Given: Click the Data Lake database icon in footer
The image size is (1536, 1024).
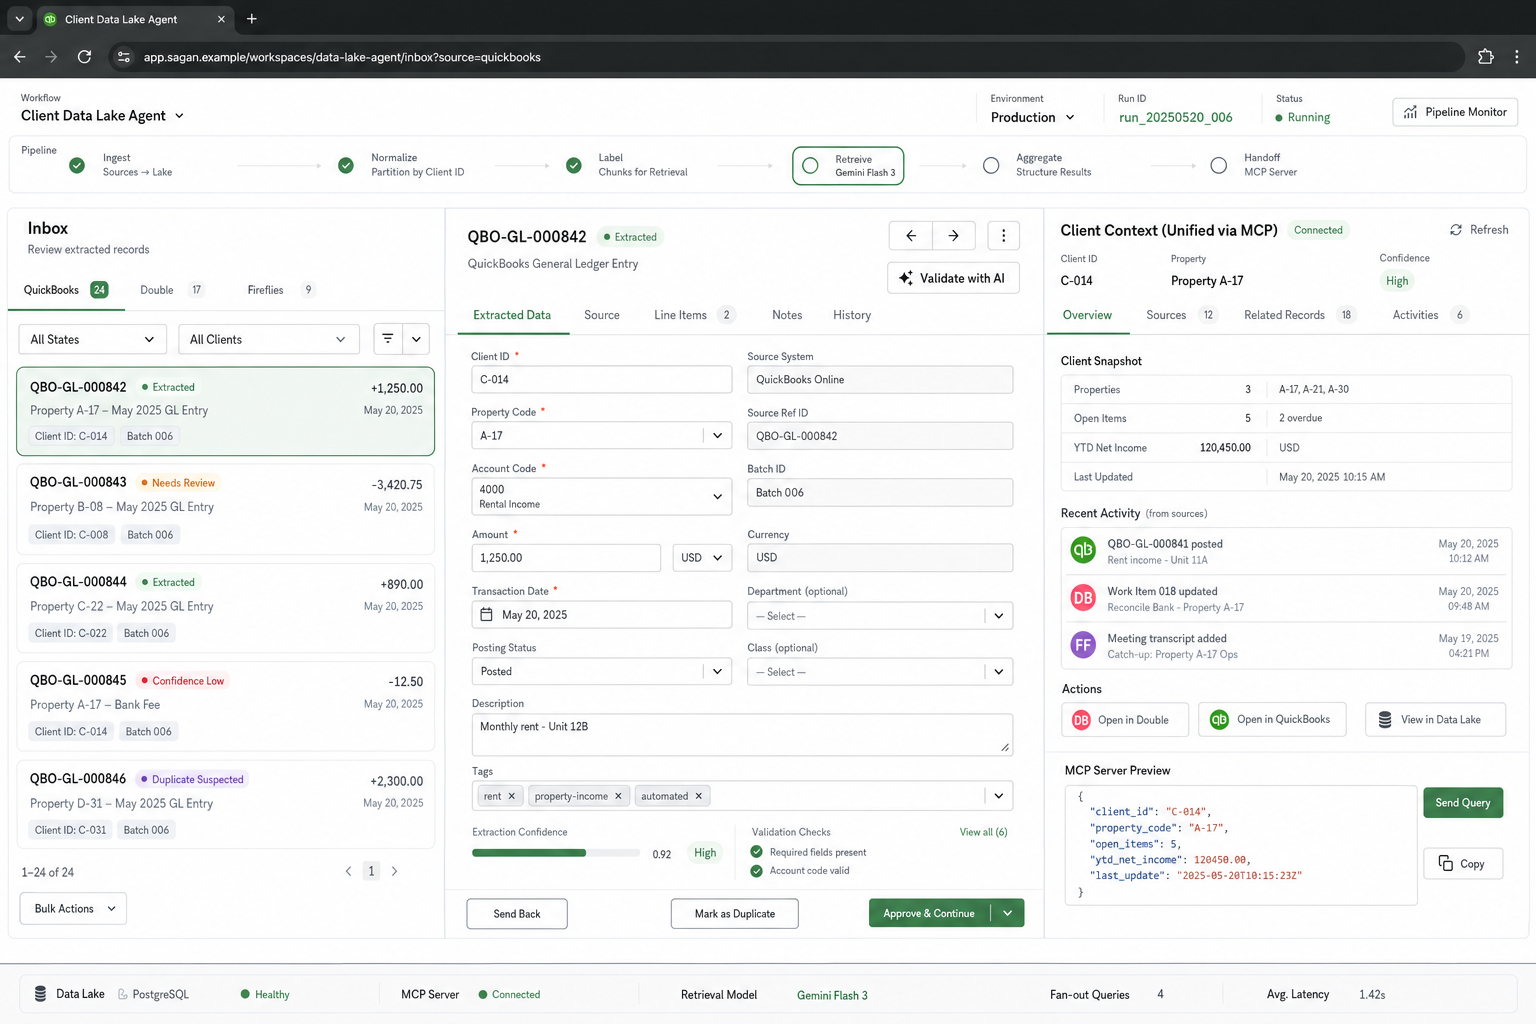Looking at the screenshot, I should [40, 994].
